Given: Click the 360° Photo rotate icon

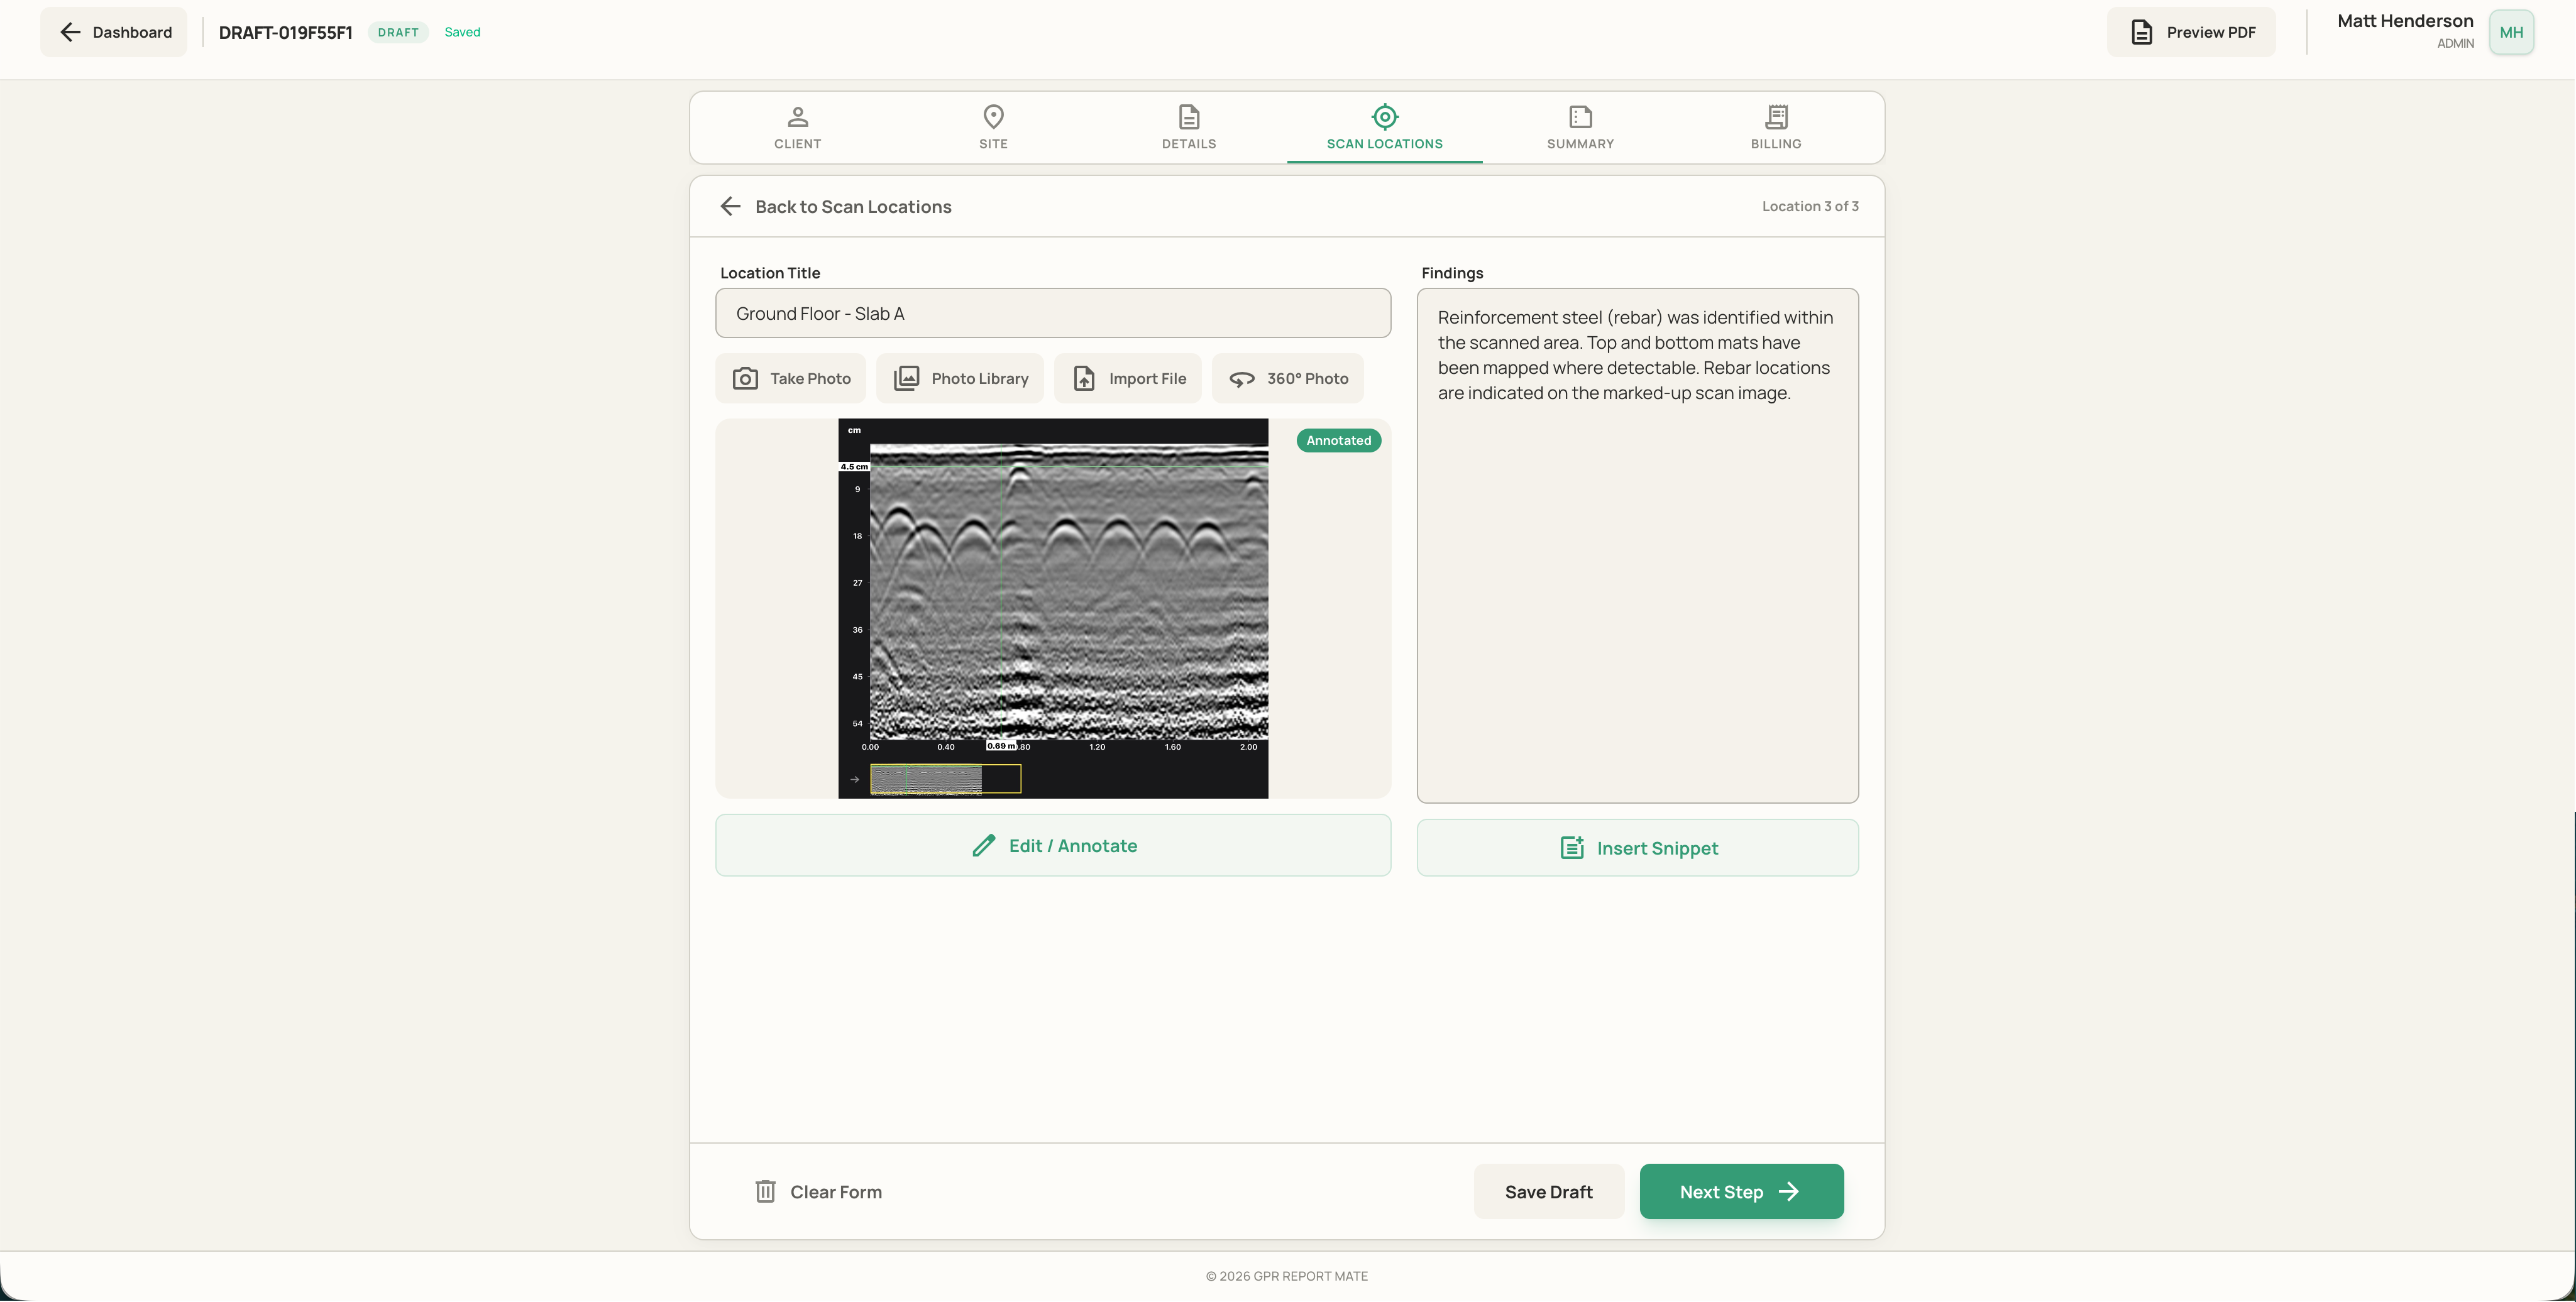Looking at the screenshot, I should [1242, 379].
